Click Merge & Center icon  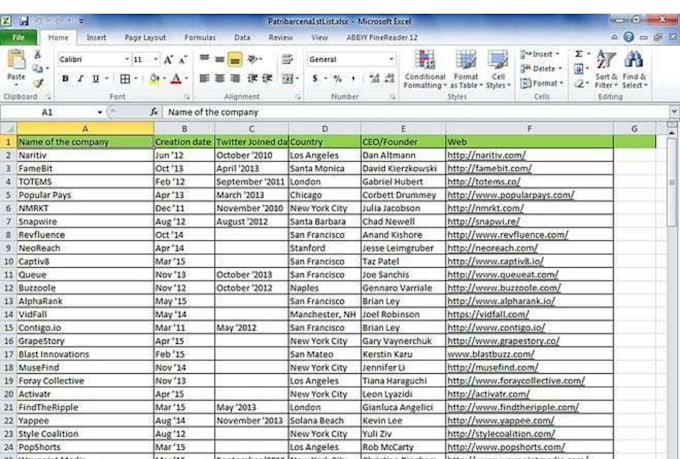point(288,79)
